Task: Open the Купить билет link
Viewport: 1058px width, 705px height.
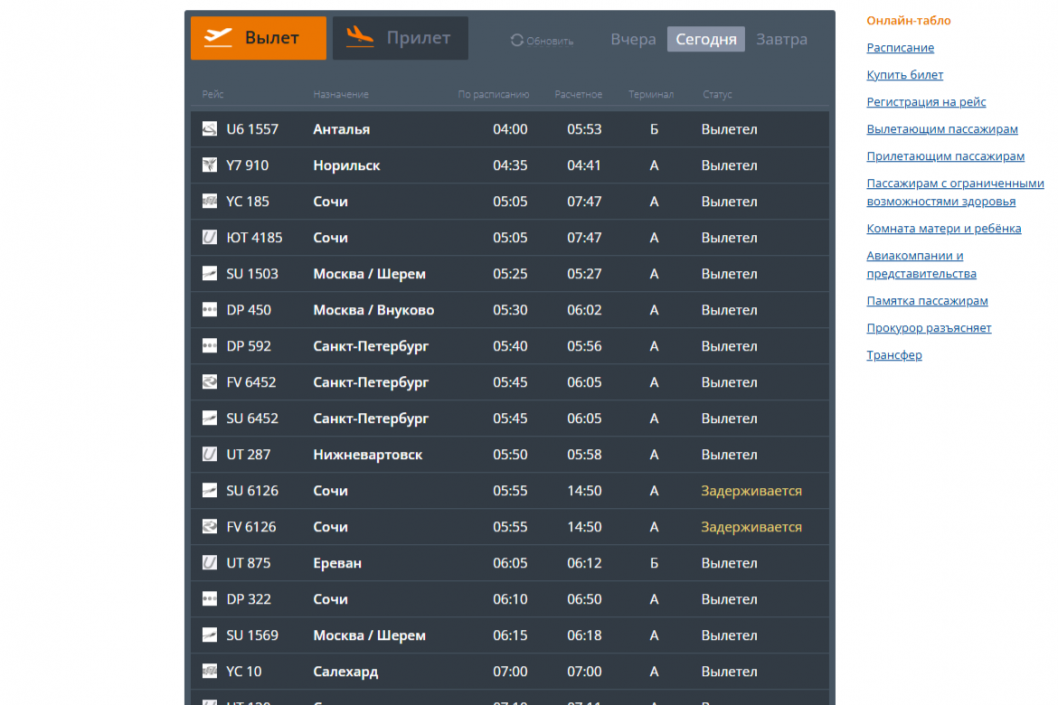Action: [904, 75]
